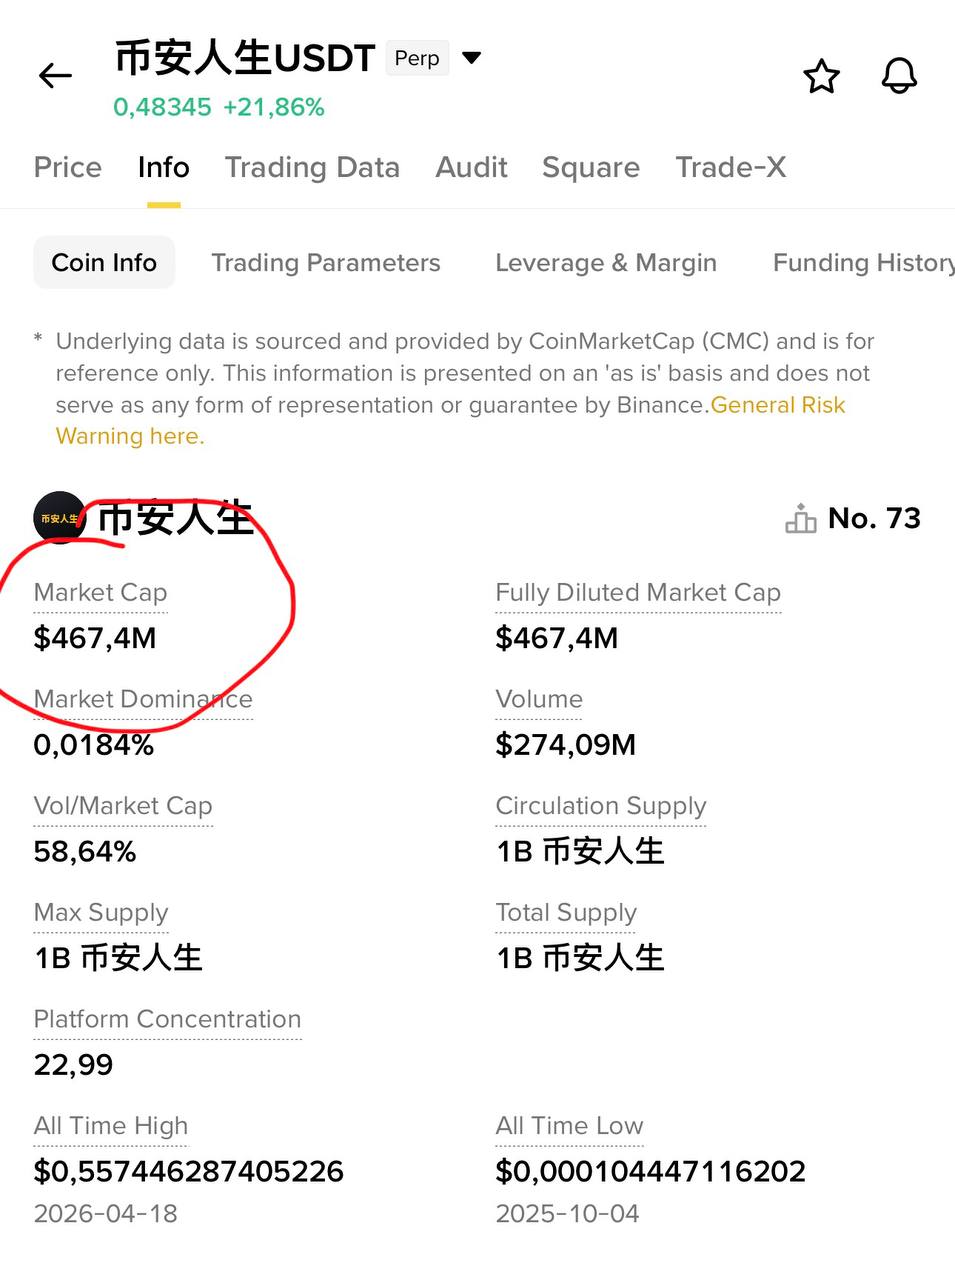Tap the Perp contract type badge
This screenshot has height=1280, width=955.
[417, 58]
